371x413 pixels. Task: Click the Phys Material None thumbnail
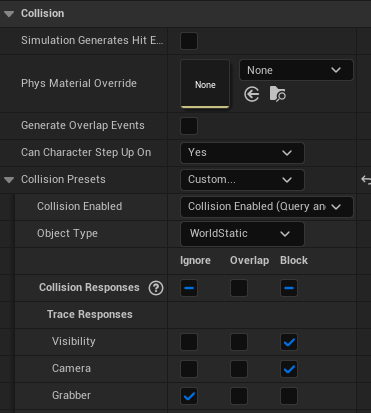(205, 84)
